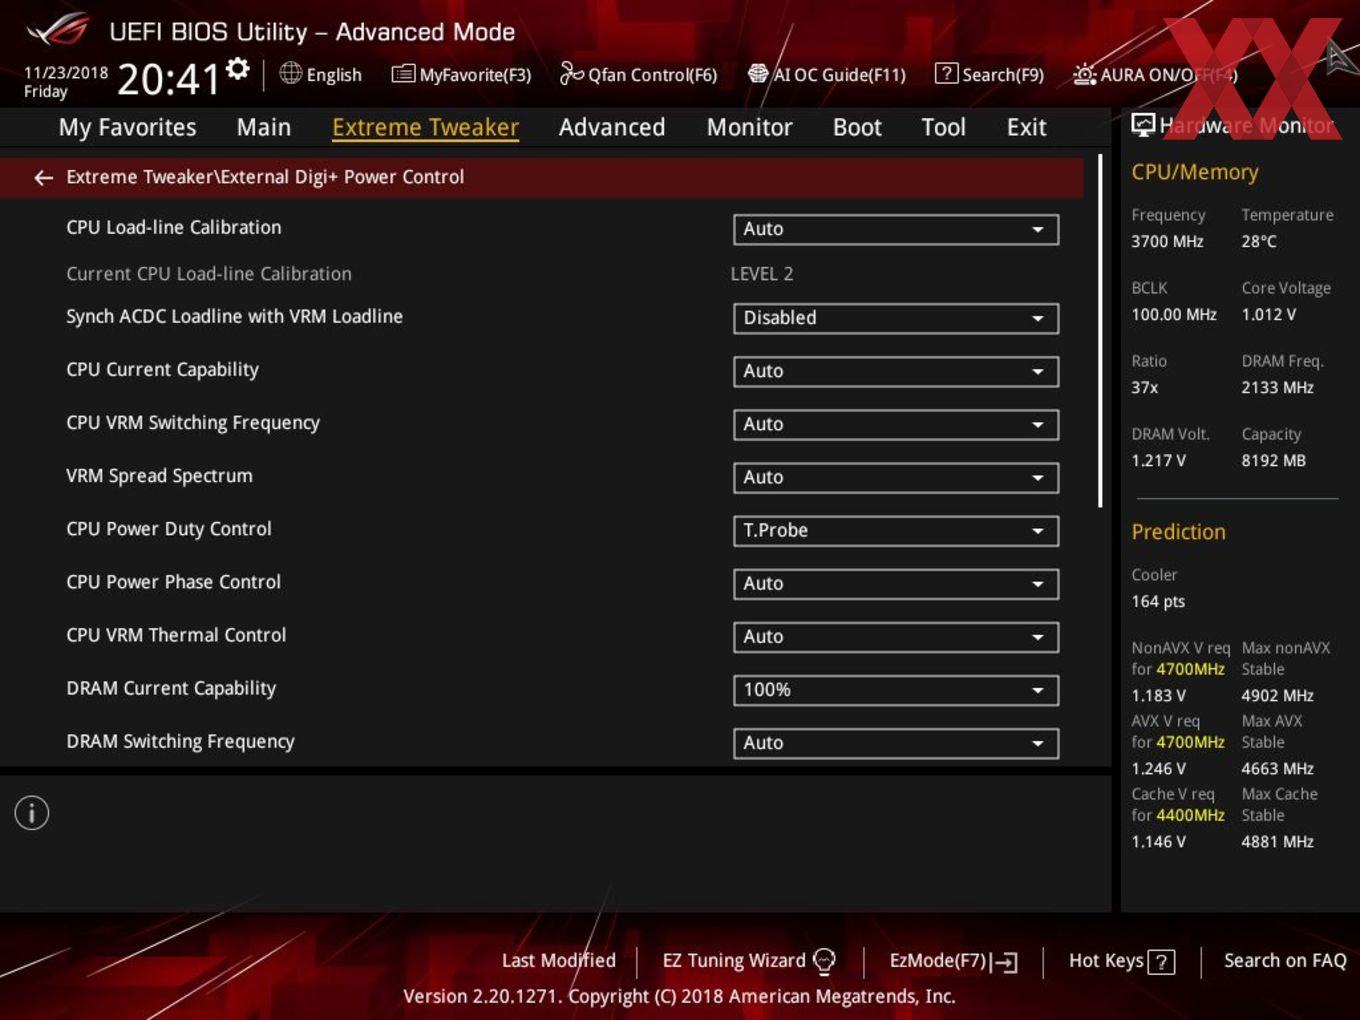
Task: Open CPU Power Phase Control dropdown
Action: (896, 583)
